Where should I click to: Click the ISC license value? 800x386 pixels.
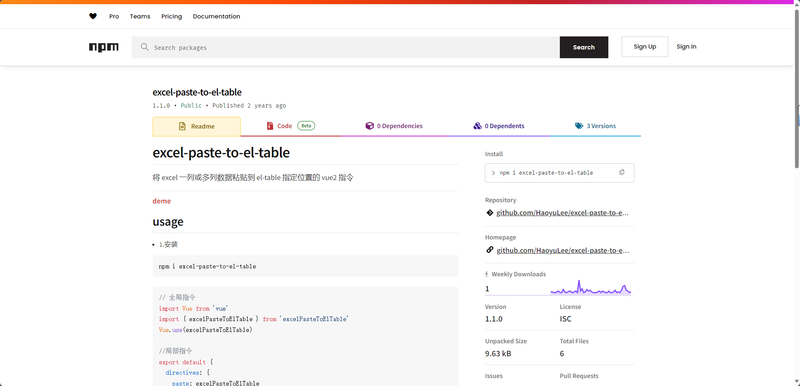coord(565,319)
